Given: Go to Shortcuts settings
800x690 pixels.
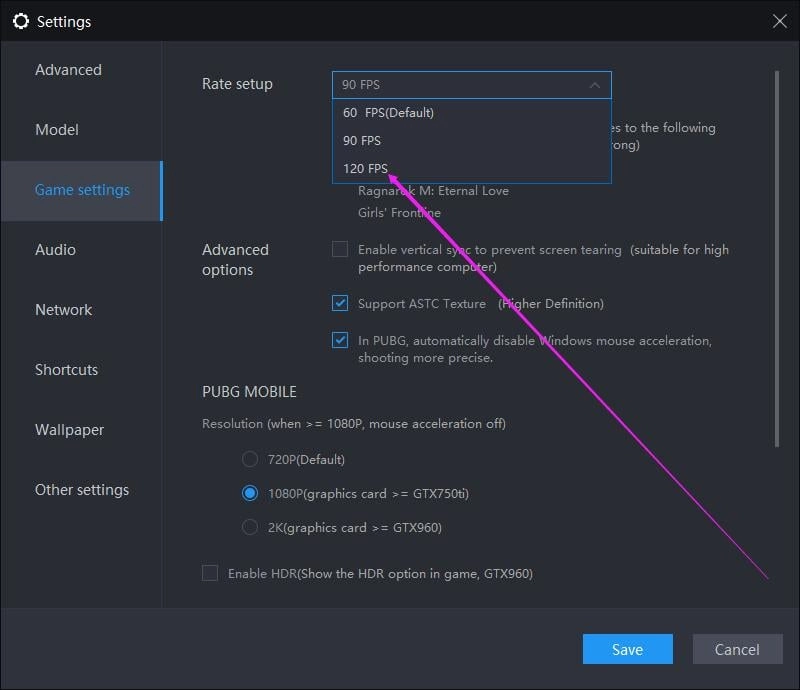Looking at the screenshot, I should pyautogui.click(x=66, y=370).
